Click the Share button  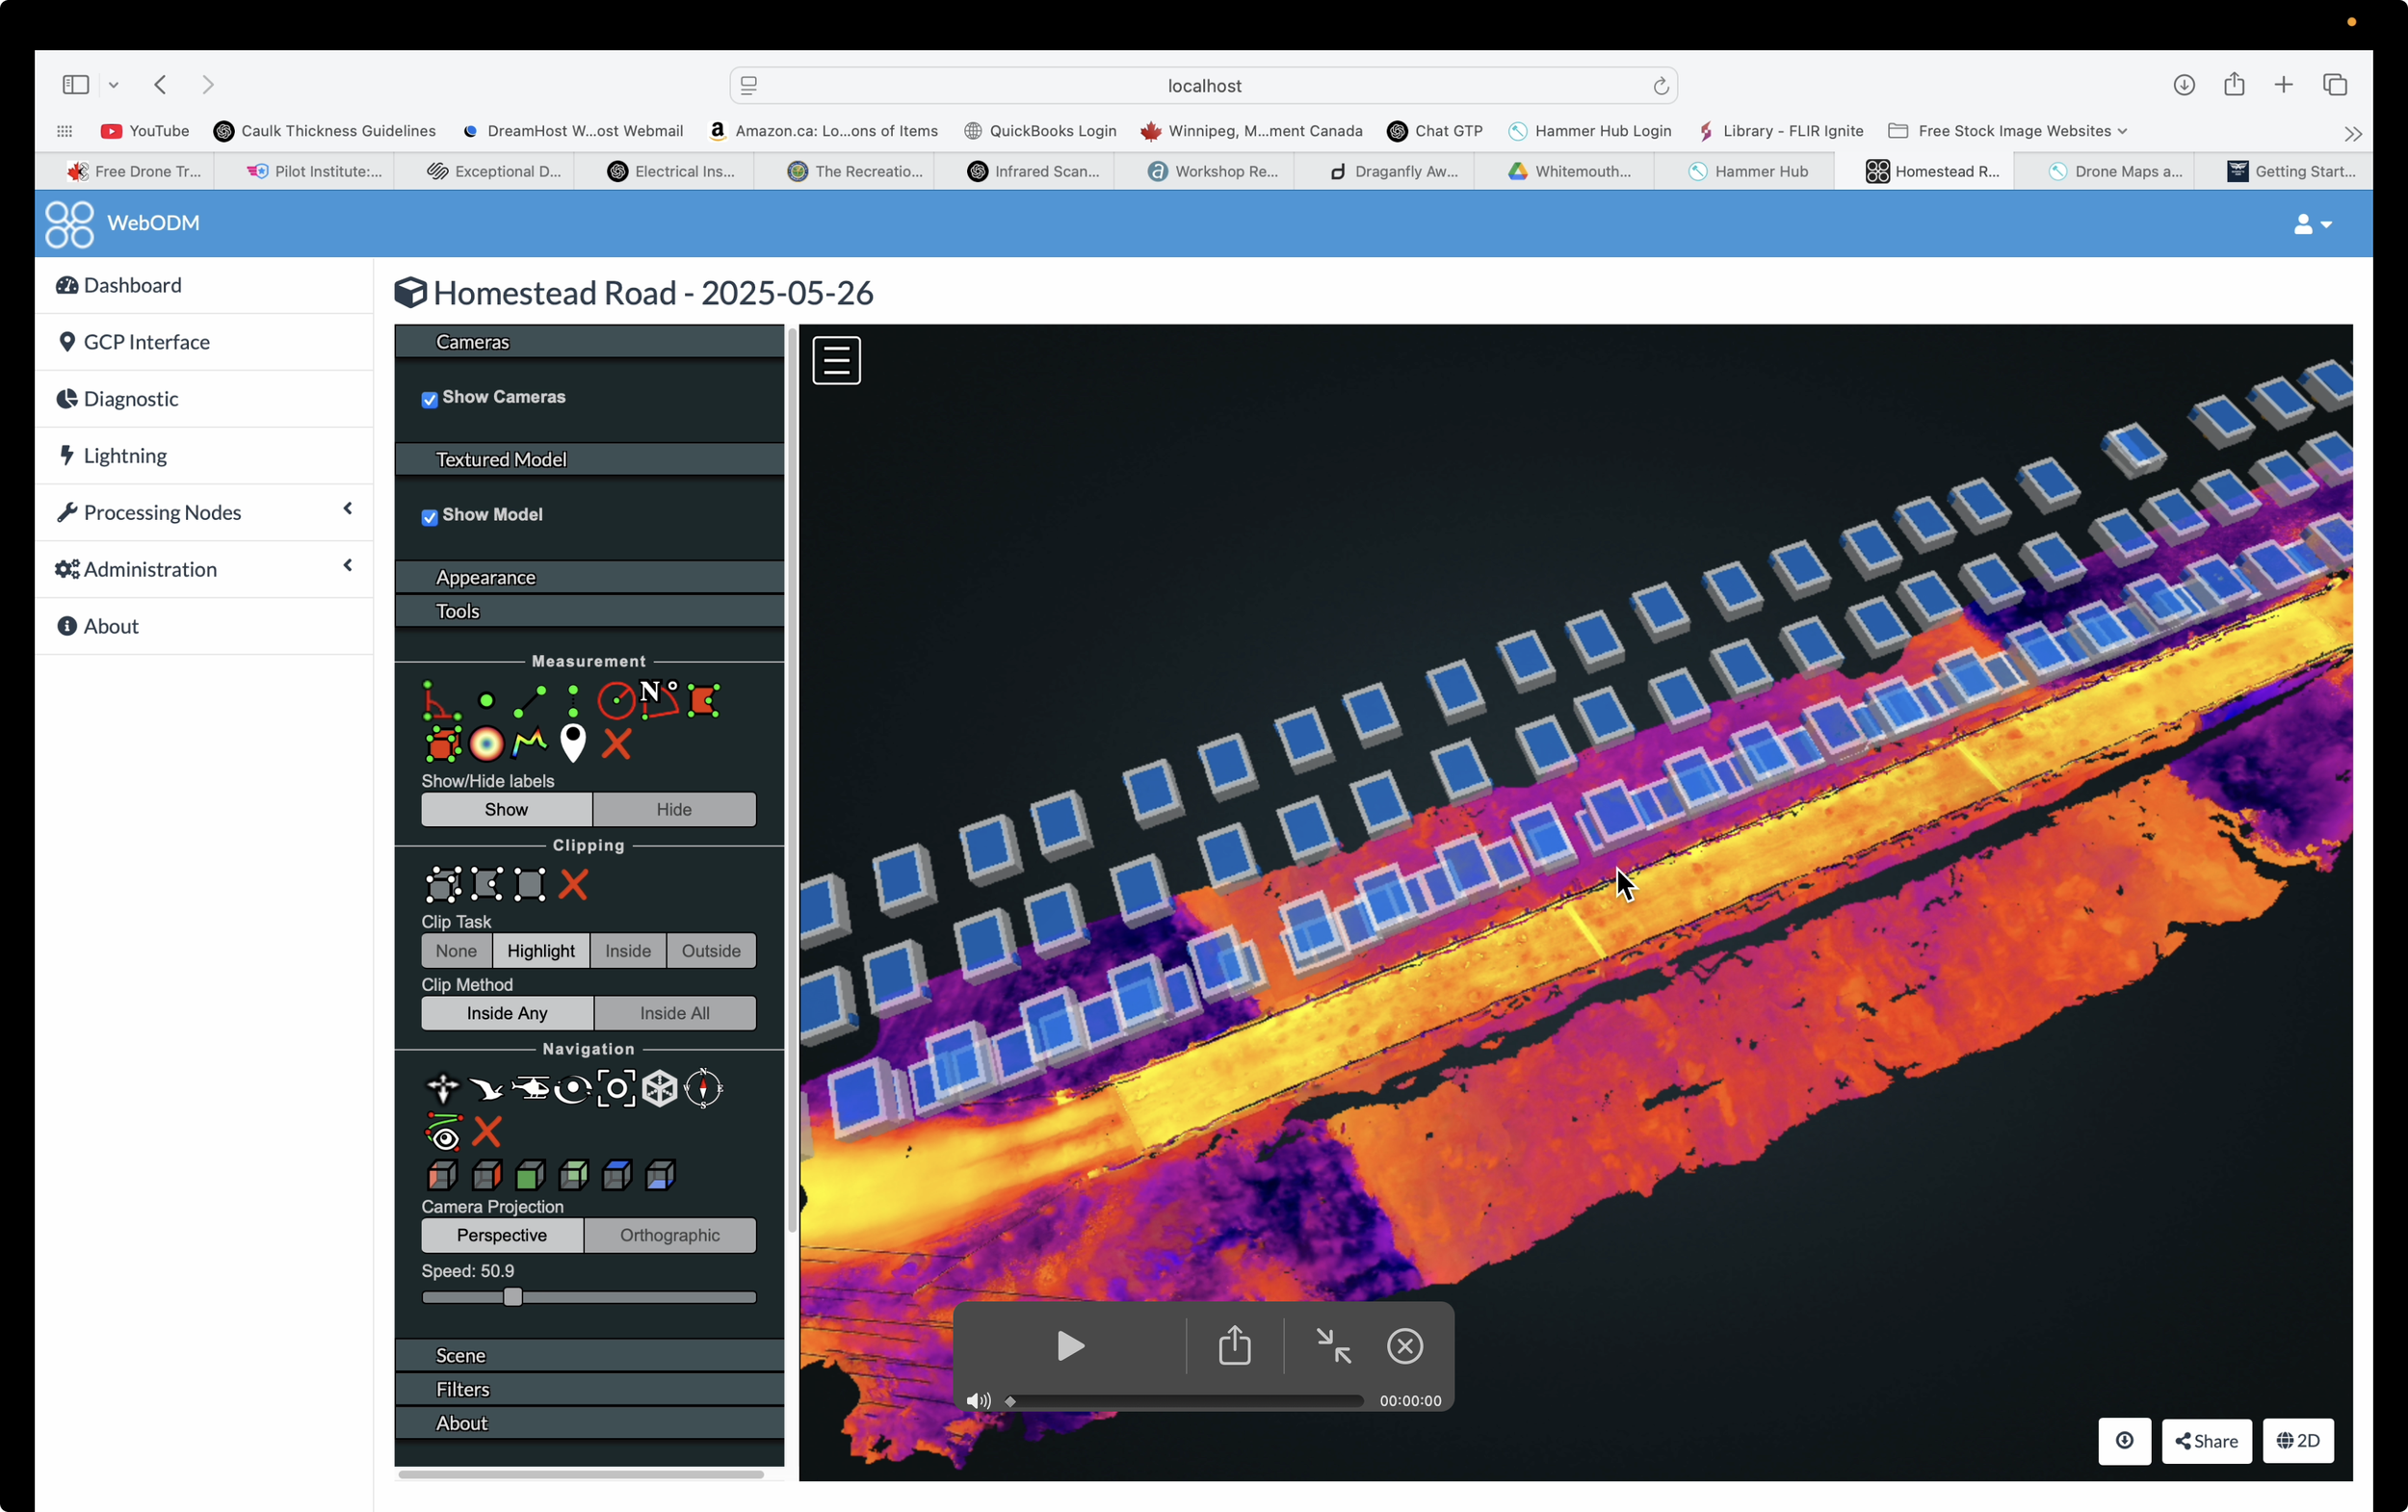(x=2206, y=1441)
